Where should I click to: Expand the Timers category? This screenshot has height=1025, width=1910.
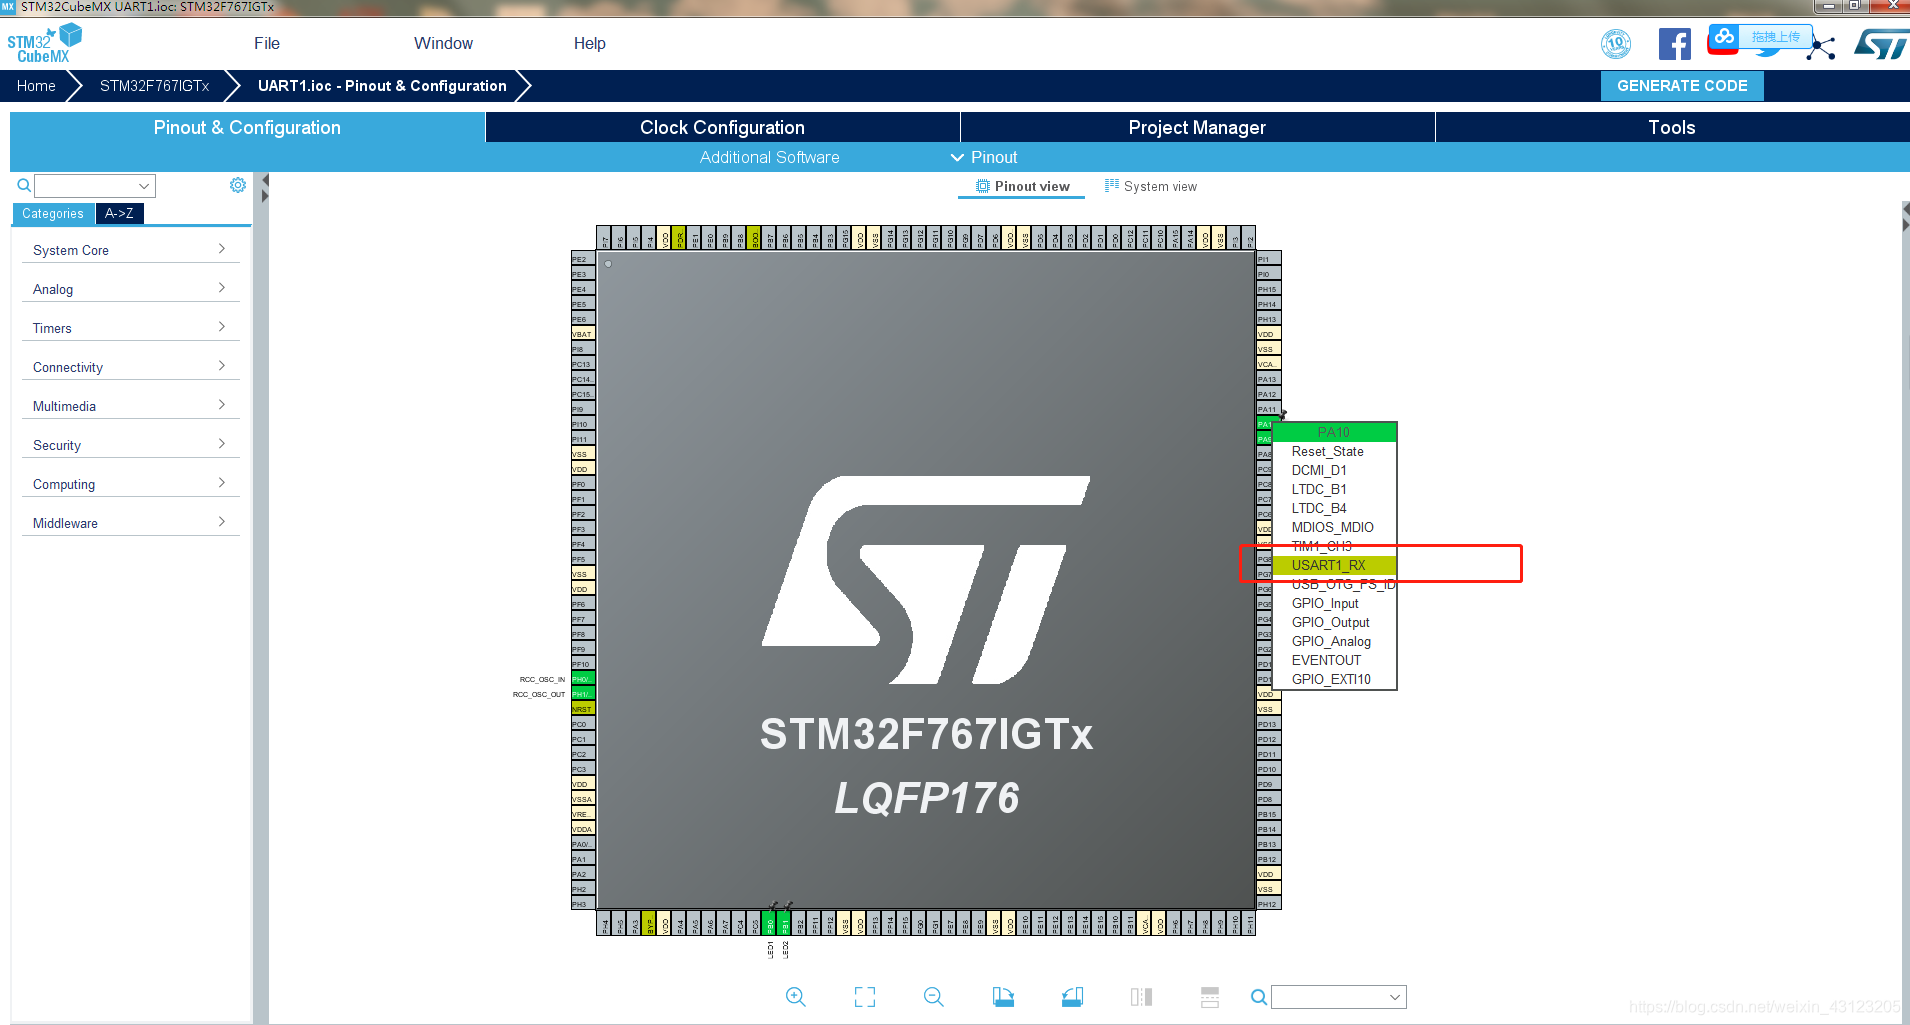click(130, 328)
